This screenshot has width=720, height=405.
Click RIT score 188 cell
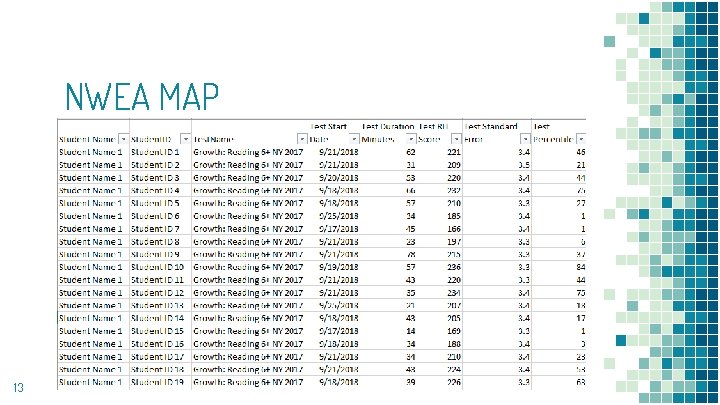[x=454, y=344]
